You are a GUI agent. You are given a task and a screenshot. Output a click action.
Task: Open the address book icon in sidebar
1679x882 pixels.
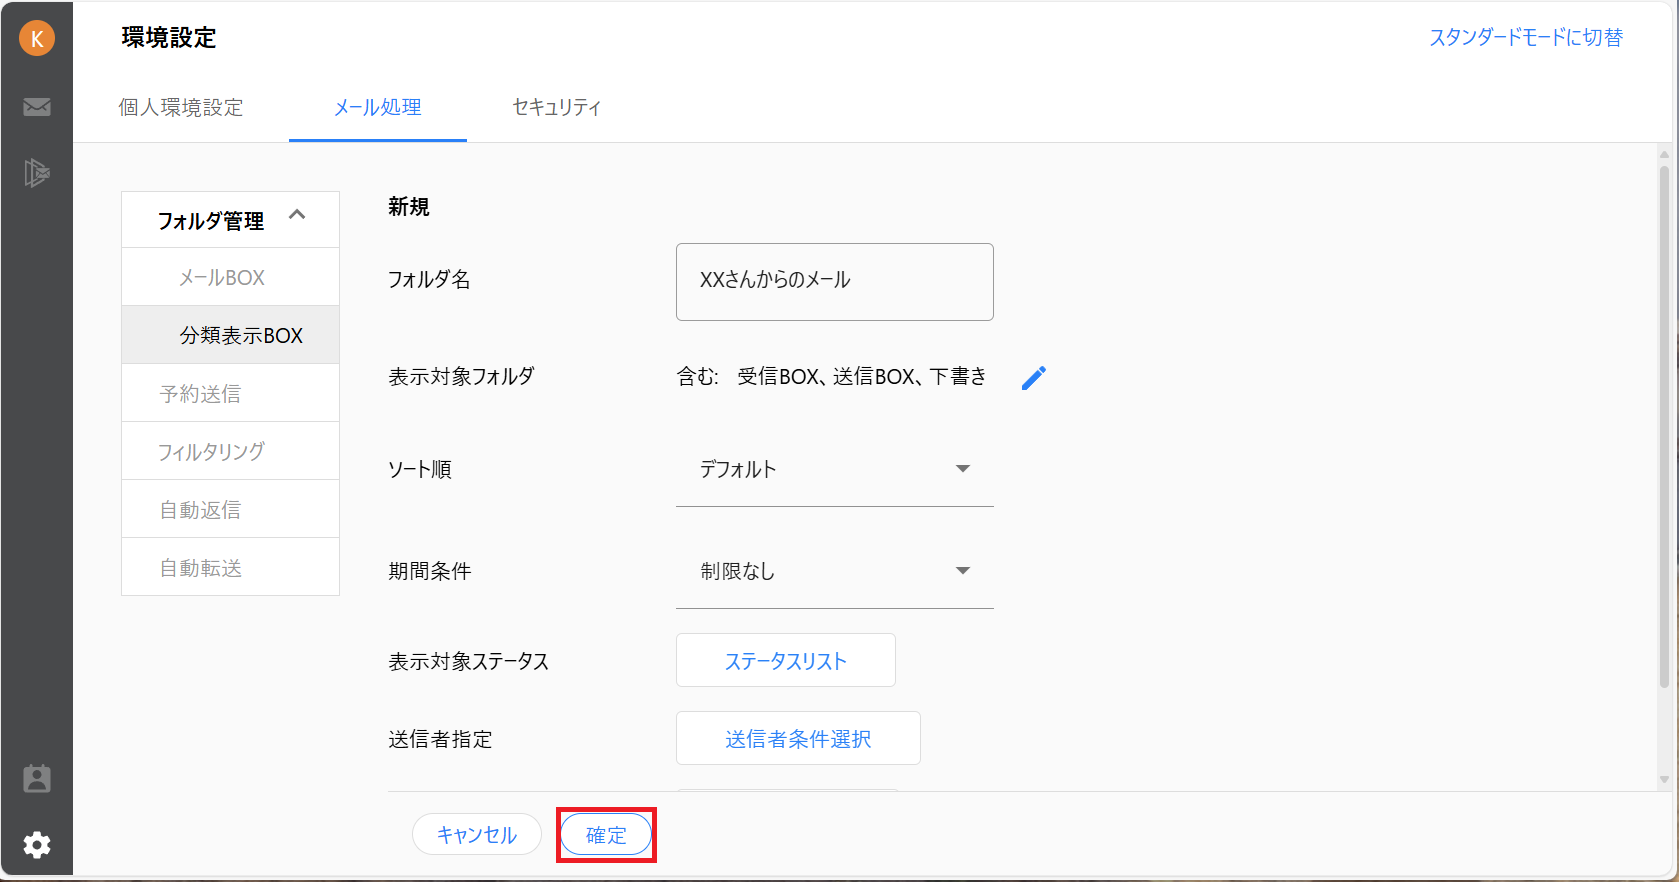(x=37, y=779)
